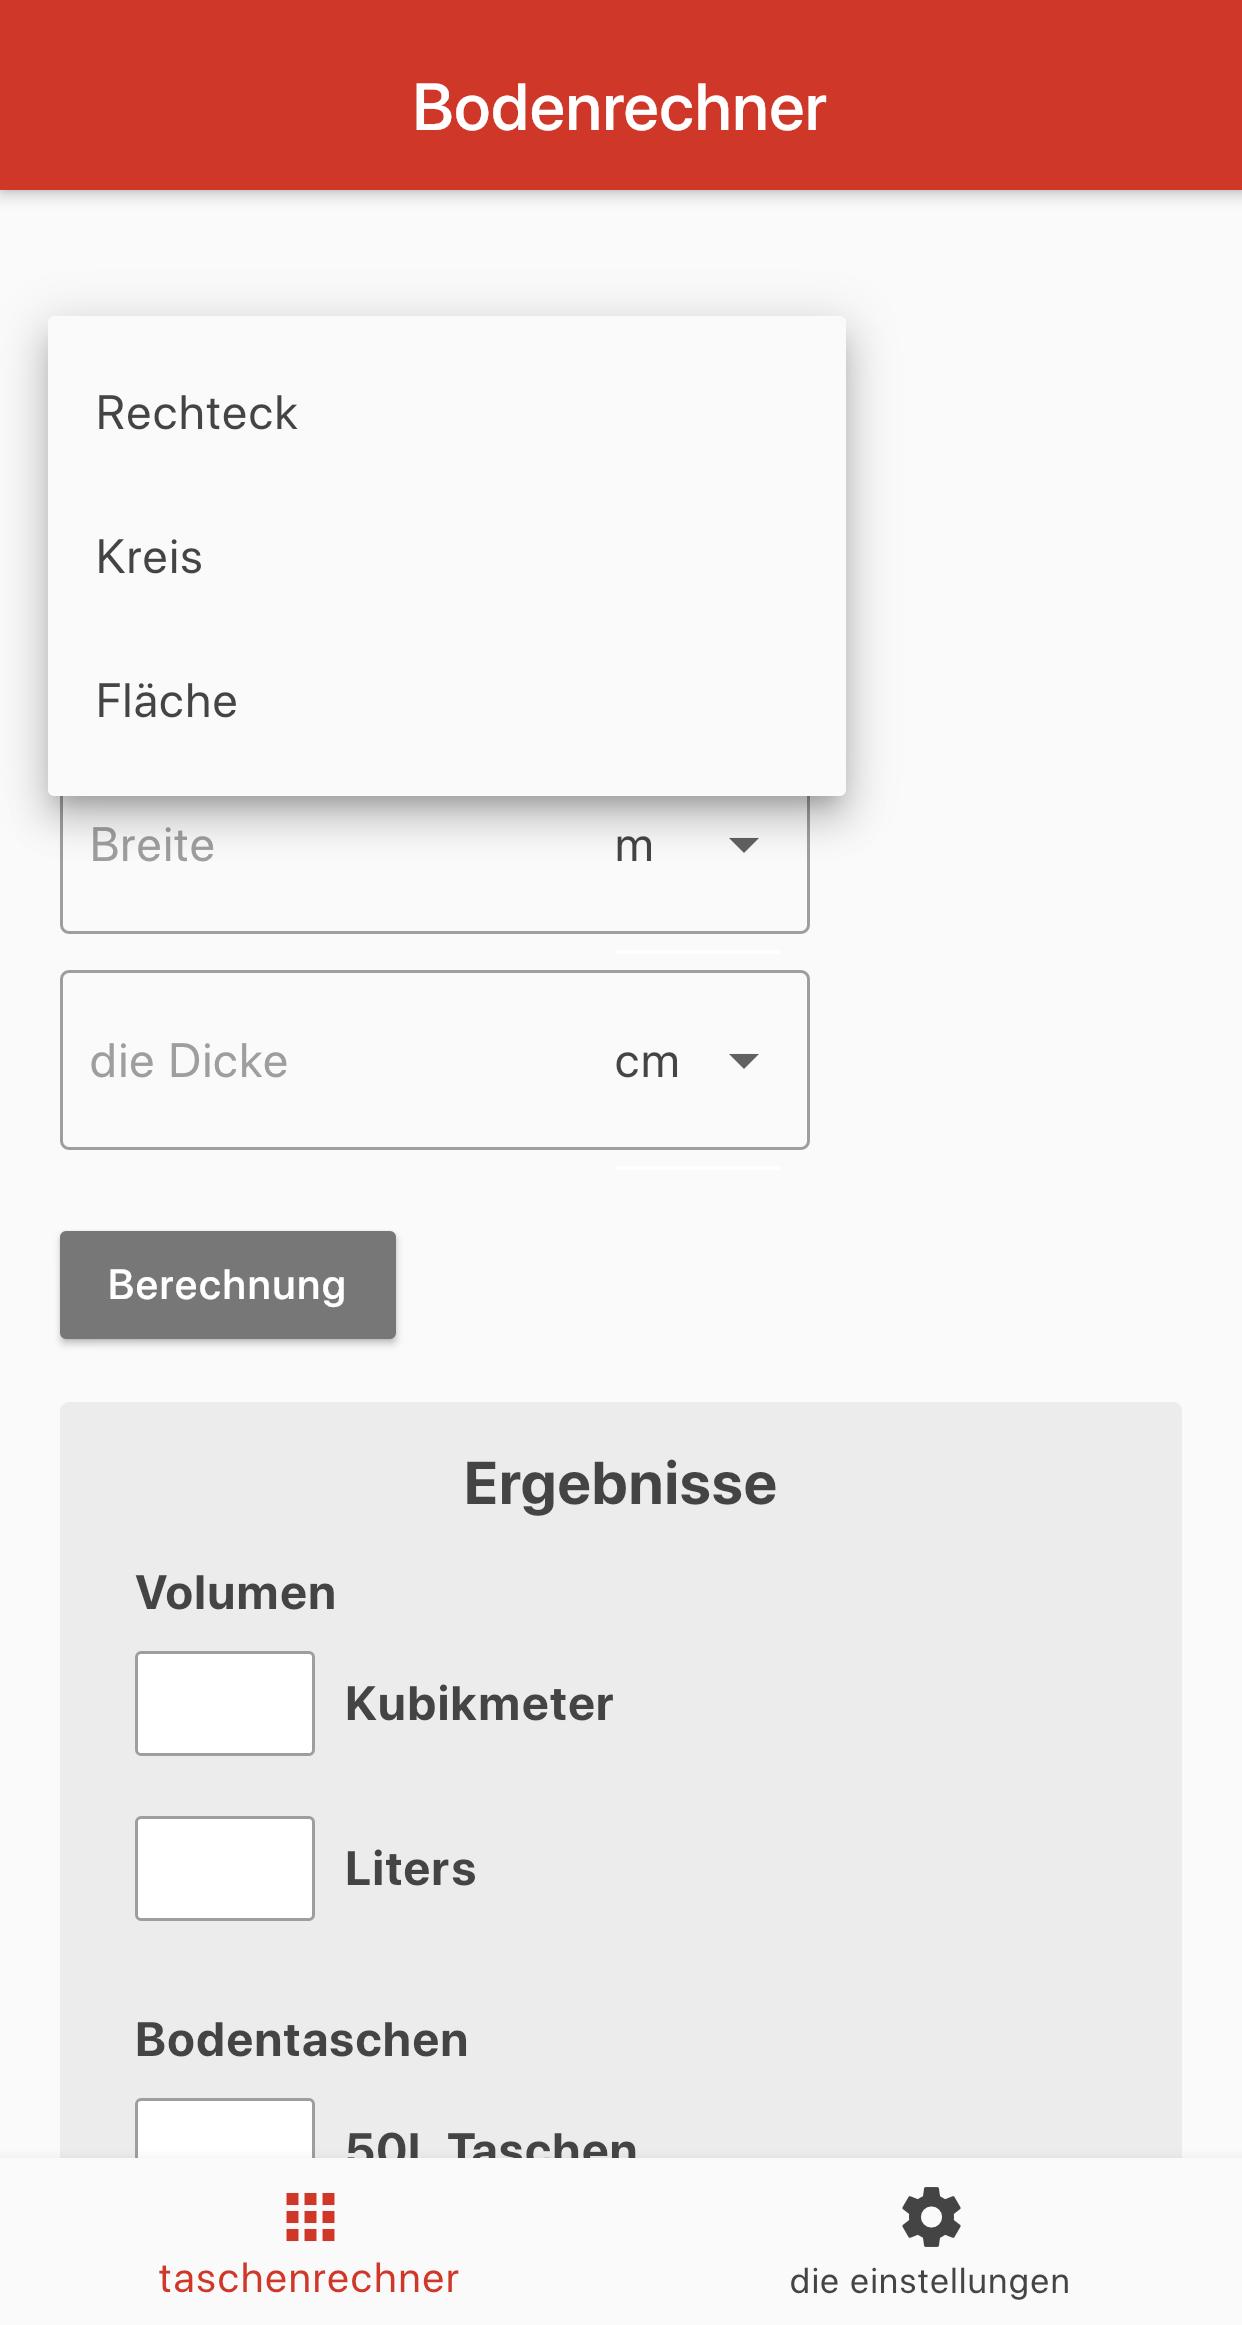Switch to the taschenrechner tab label
The width and height of the screenshot is (1242, 2325).
point(309,2279)
